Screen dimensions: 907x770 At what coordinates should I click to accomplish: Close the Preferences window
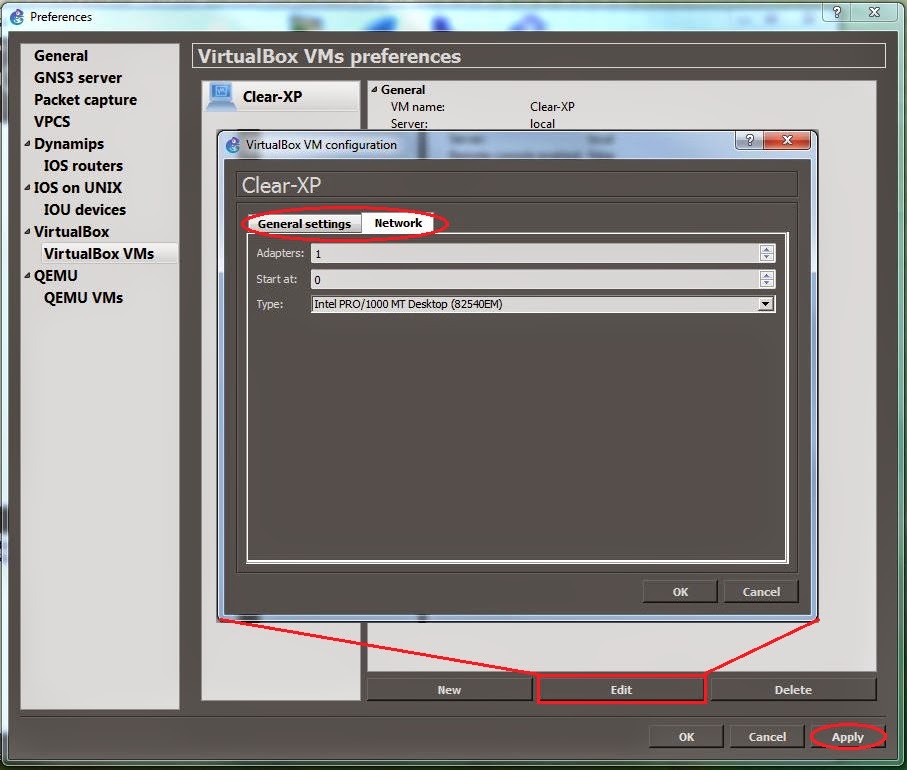874,12
